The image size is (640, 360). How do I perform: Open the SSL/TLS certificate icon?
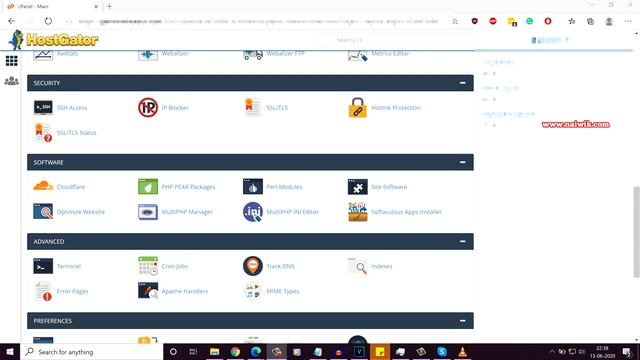point(253,107)
